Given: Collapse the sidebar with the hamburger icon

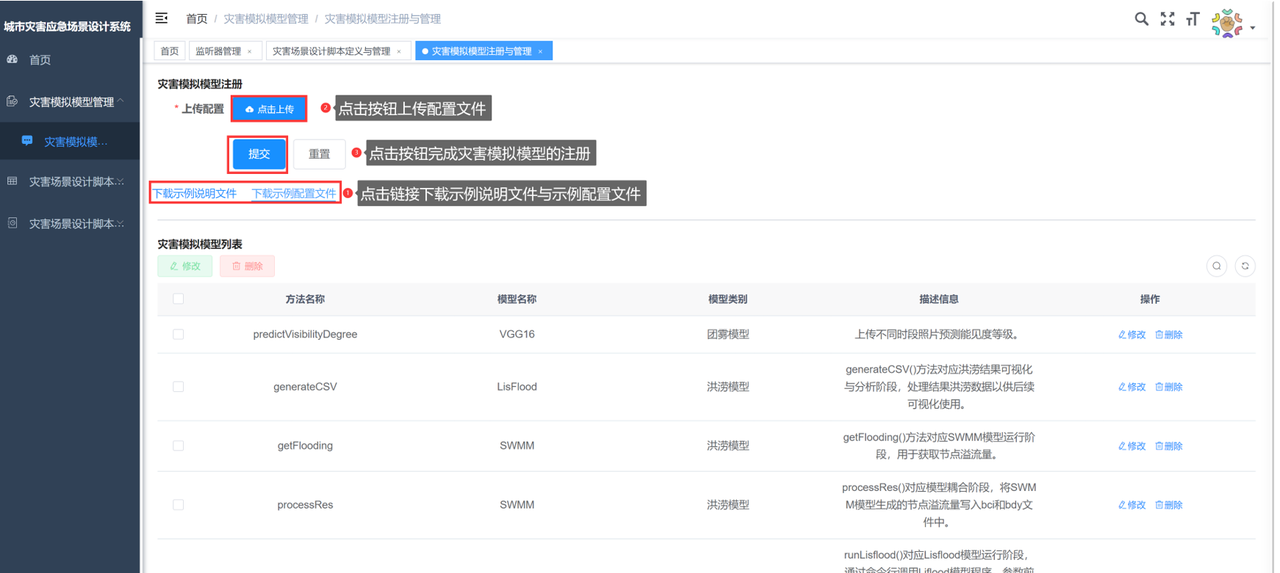Looking at the screenshot, I should pos(162,18).
